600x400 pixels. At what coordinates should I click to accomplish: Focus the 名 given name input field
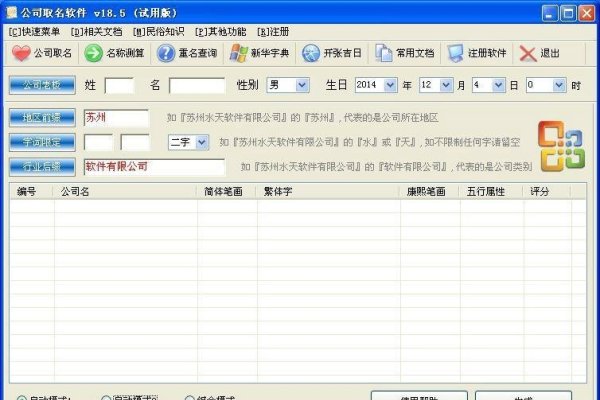point(197,85)
